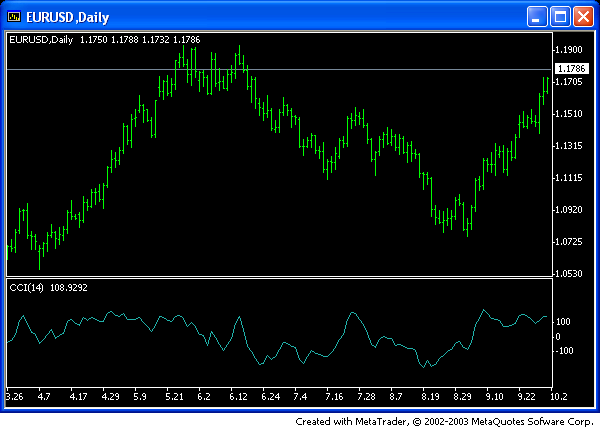The image size is (600, 429).
Task: Click the CCI value 108.9292
Action: [69, 287]
